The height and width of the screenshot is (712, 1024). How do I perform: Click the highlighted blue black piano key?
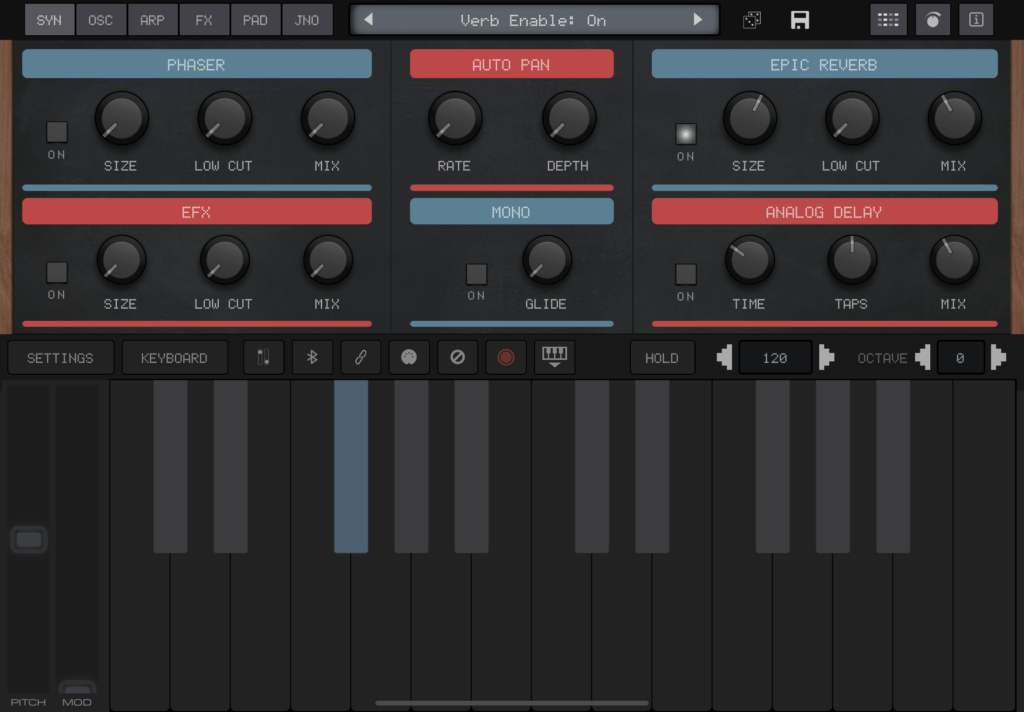pyautogui.click(x=351, y=465)
